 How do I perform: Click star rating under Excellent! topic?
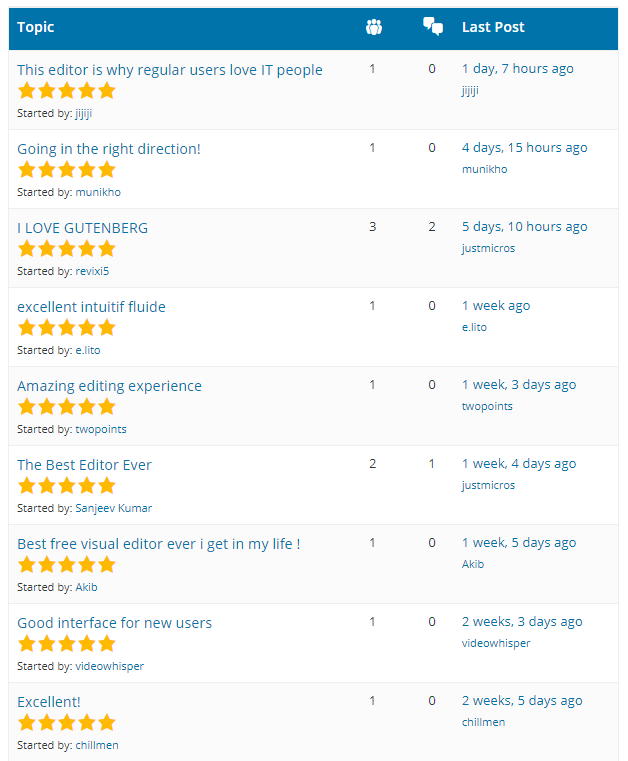pos(66,723)
